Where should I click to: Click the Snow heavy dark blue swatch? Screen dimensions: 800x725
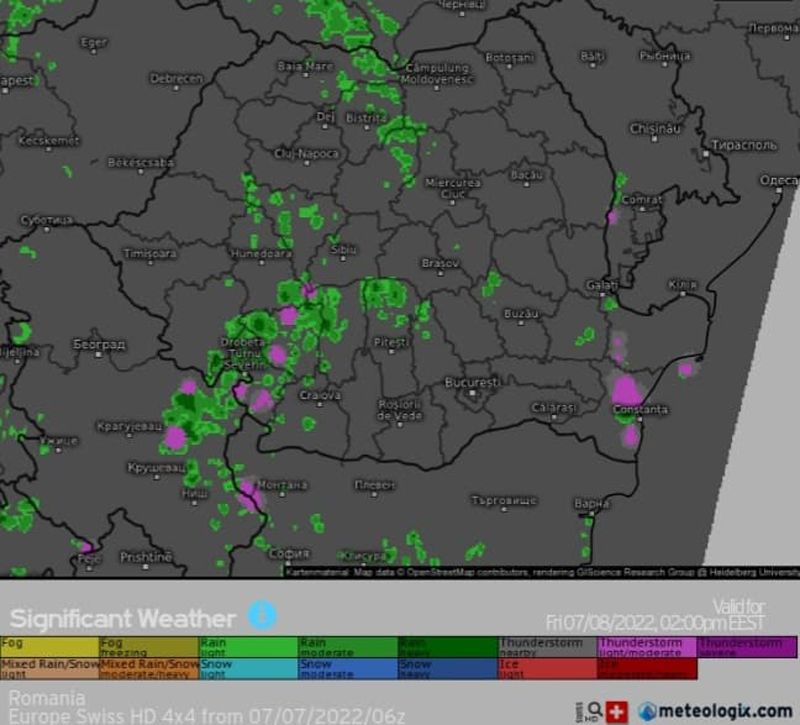coord(447,667)
